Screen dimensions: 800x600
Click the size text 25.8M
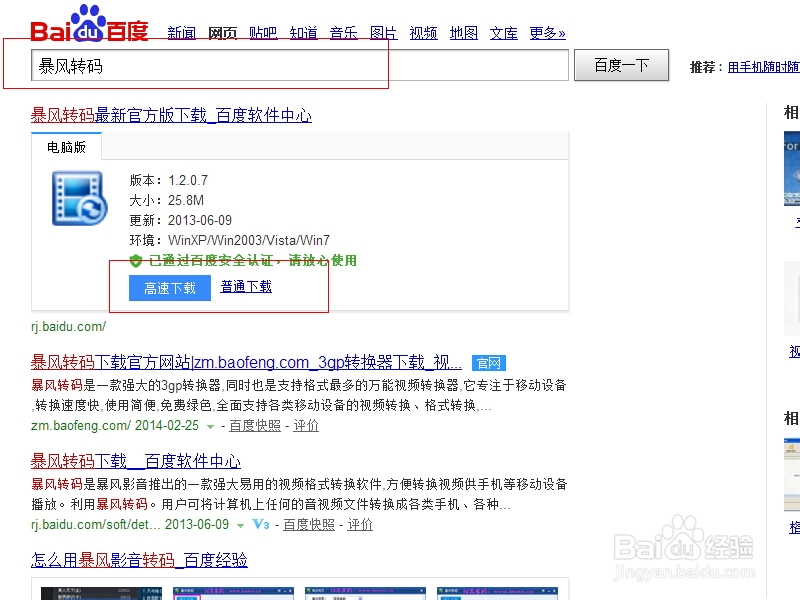pyautogui.click(x=186, y=200)
